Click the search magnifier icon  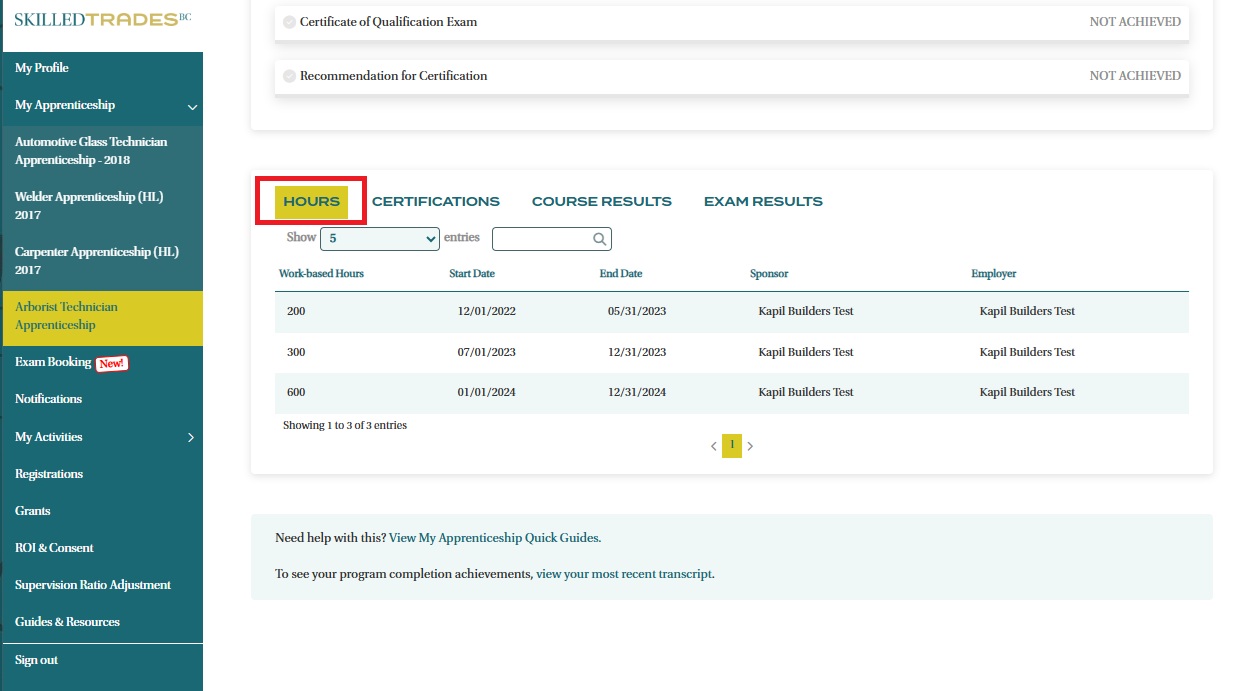pyautogui.click(x=599, y=239)
